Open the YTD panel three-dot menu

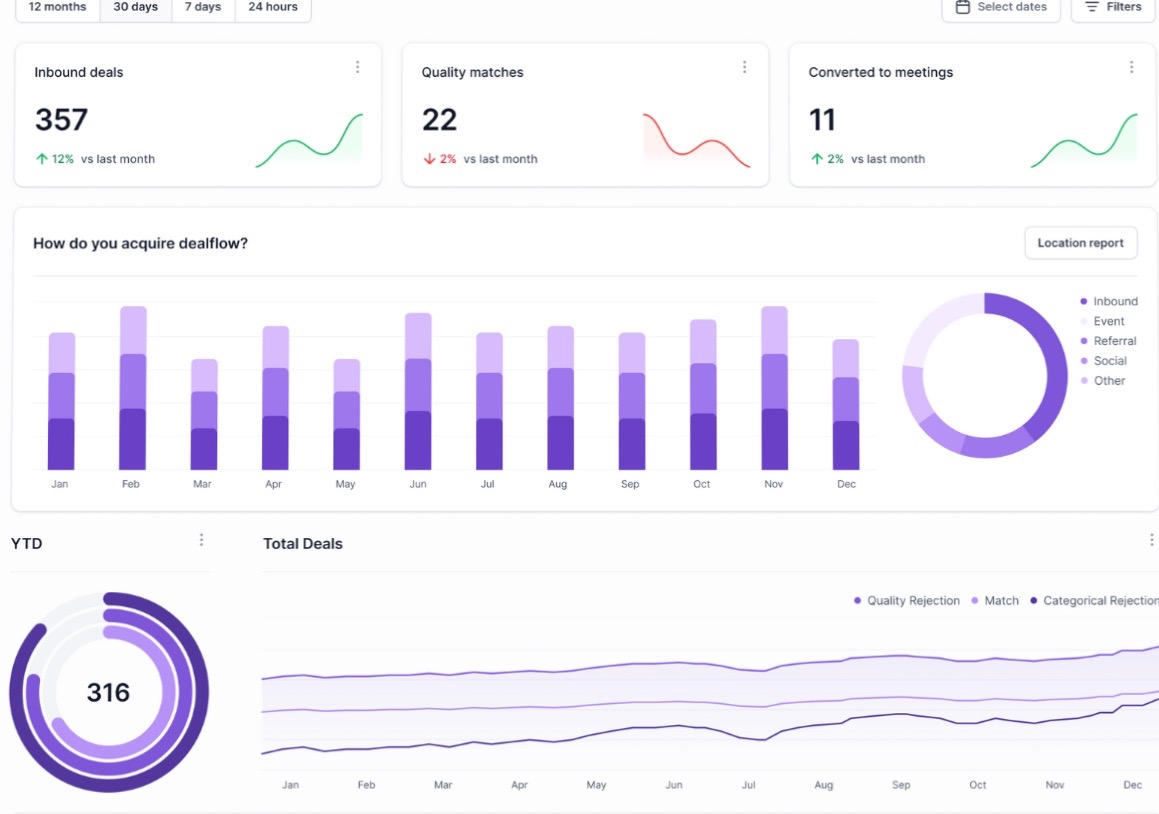click(x=201, y=539)
